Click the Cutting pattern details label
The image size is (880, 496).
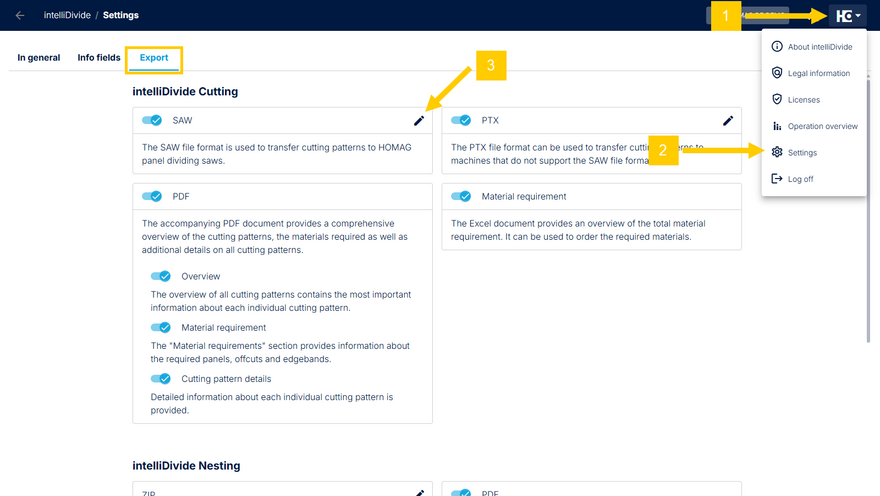(x=226, y=379)
